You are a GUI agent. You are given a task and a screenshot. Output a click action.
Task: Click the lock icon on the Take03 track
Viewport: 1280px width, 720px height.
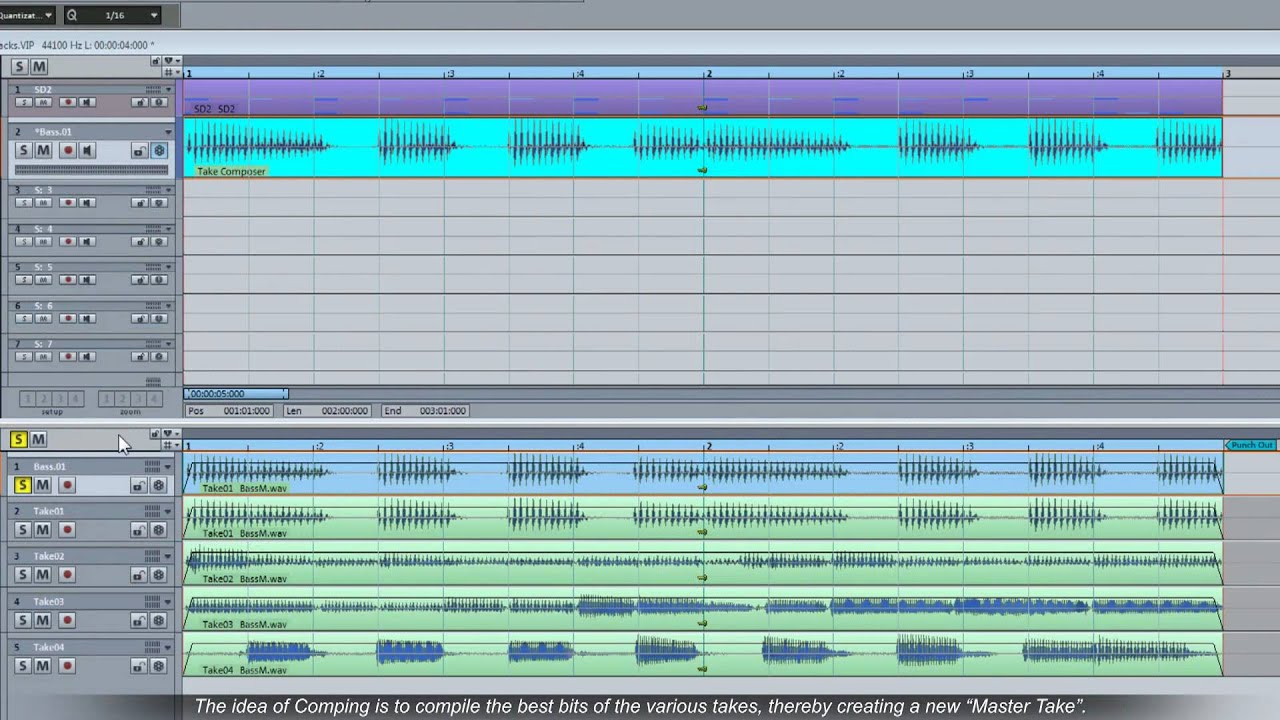coord(139,621)
